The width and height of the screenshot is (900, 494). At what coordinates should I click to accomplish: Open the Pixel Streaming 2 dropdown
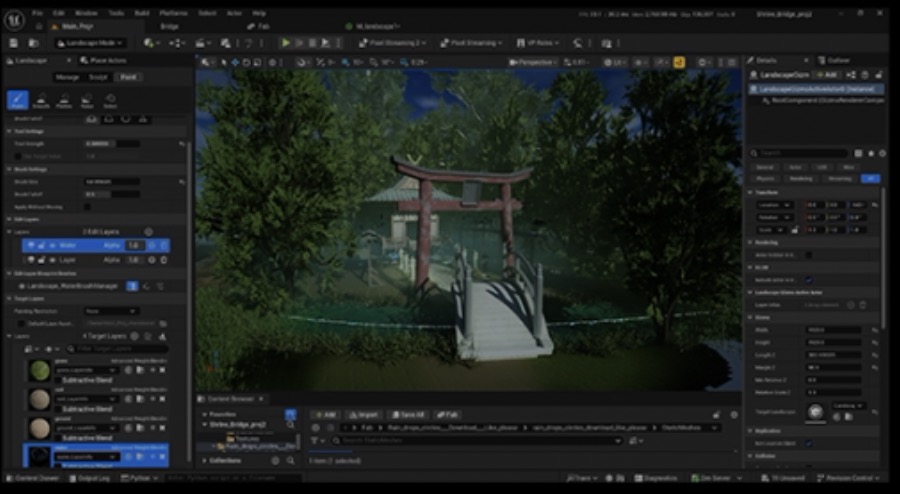coord(394,43)
